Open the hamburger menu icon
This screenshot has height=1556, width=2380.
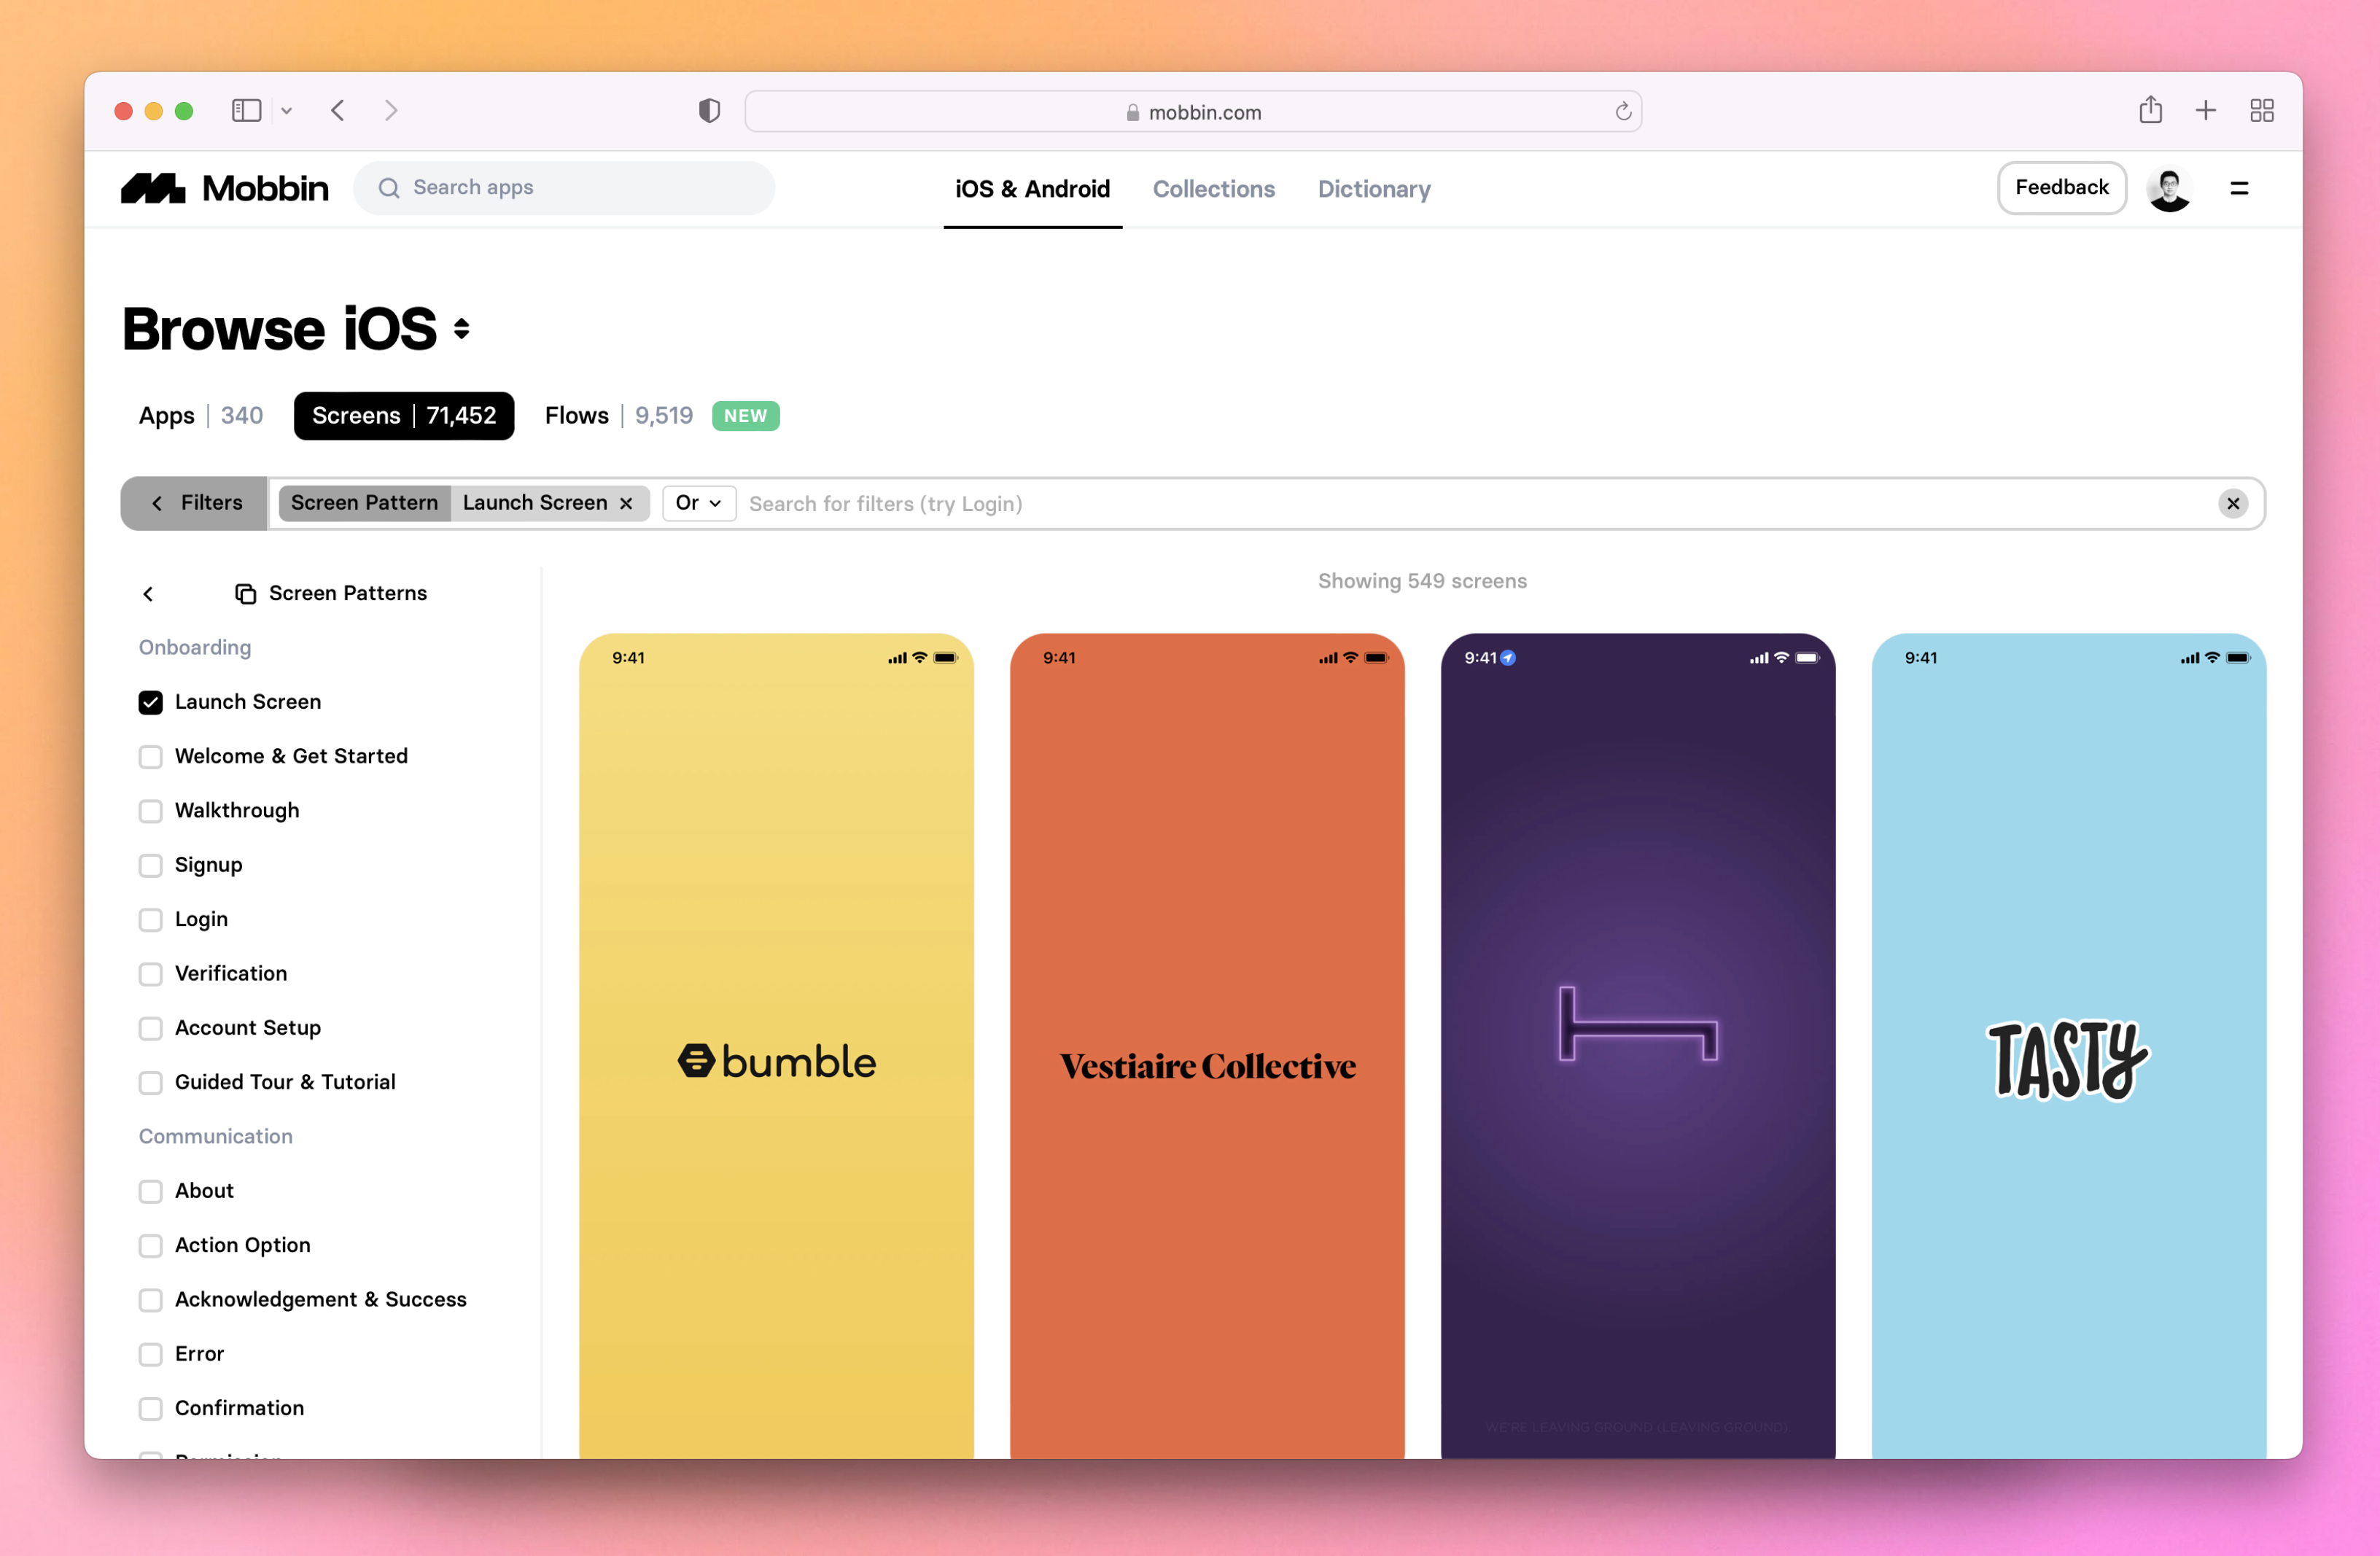click(2239, 188)
